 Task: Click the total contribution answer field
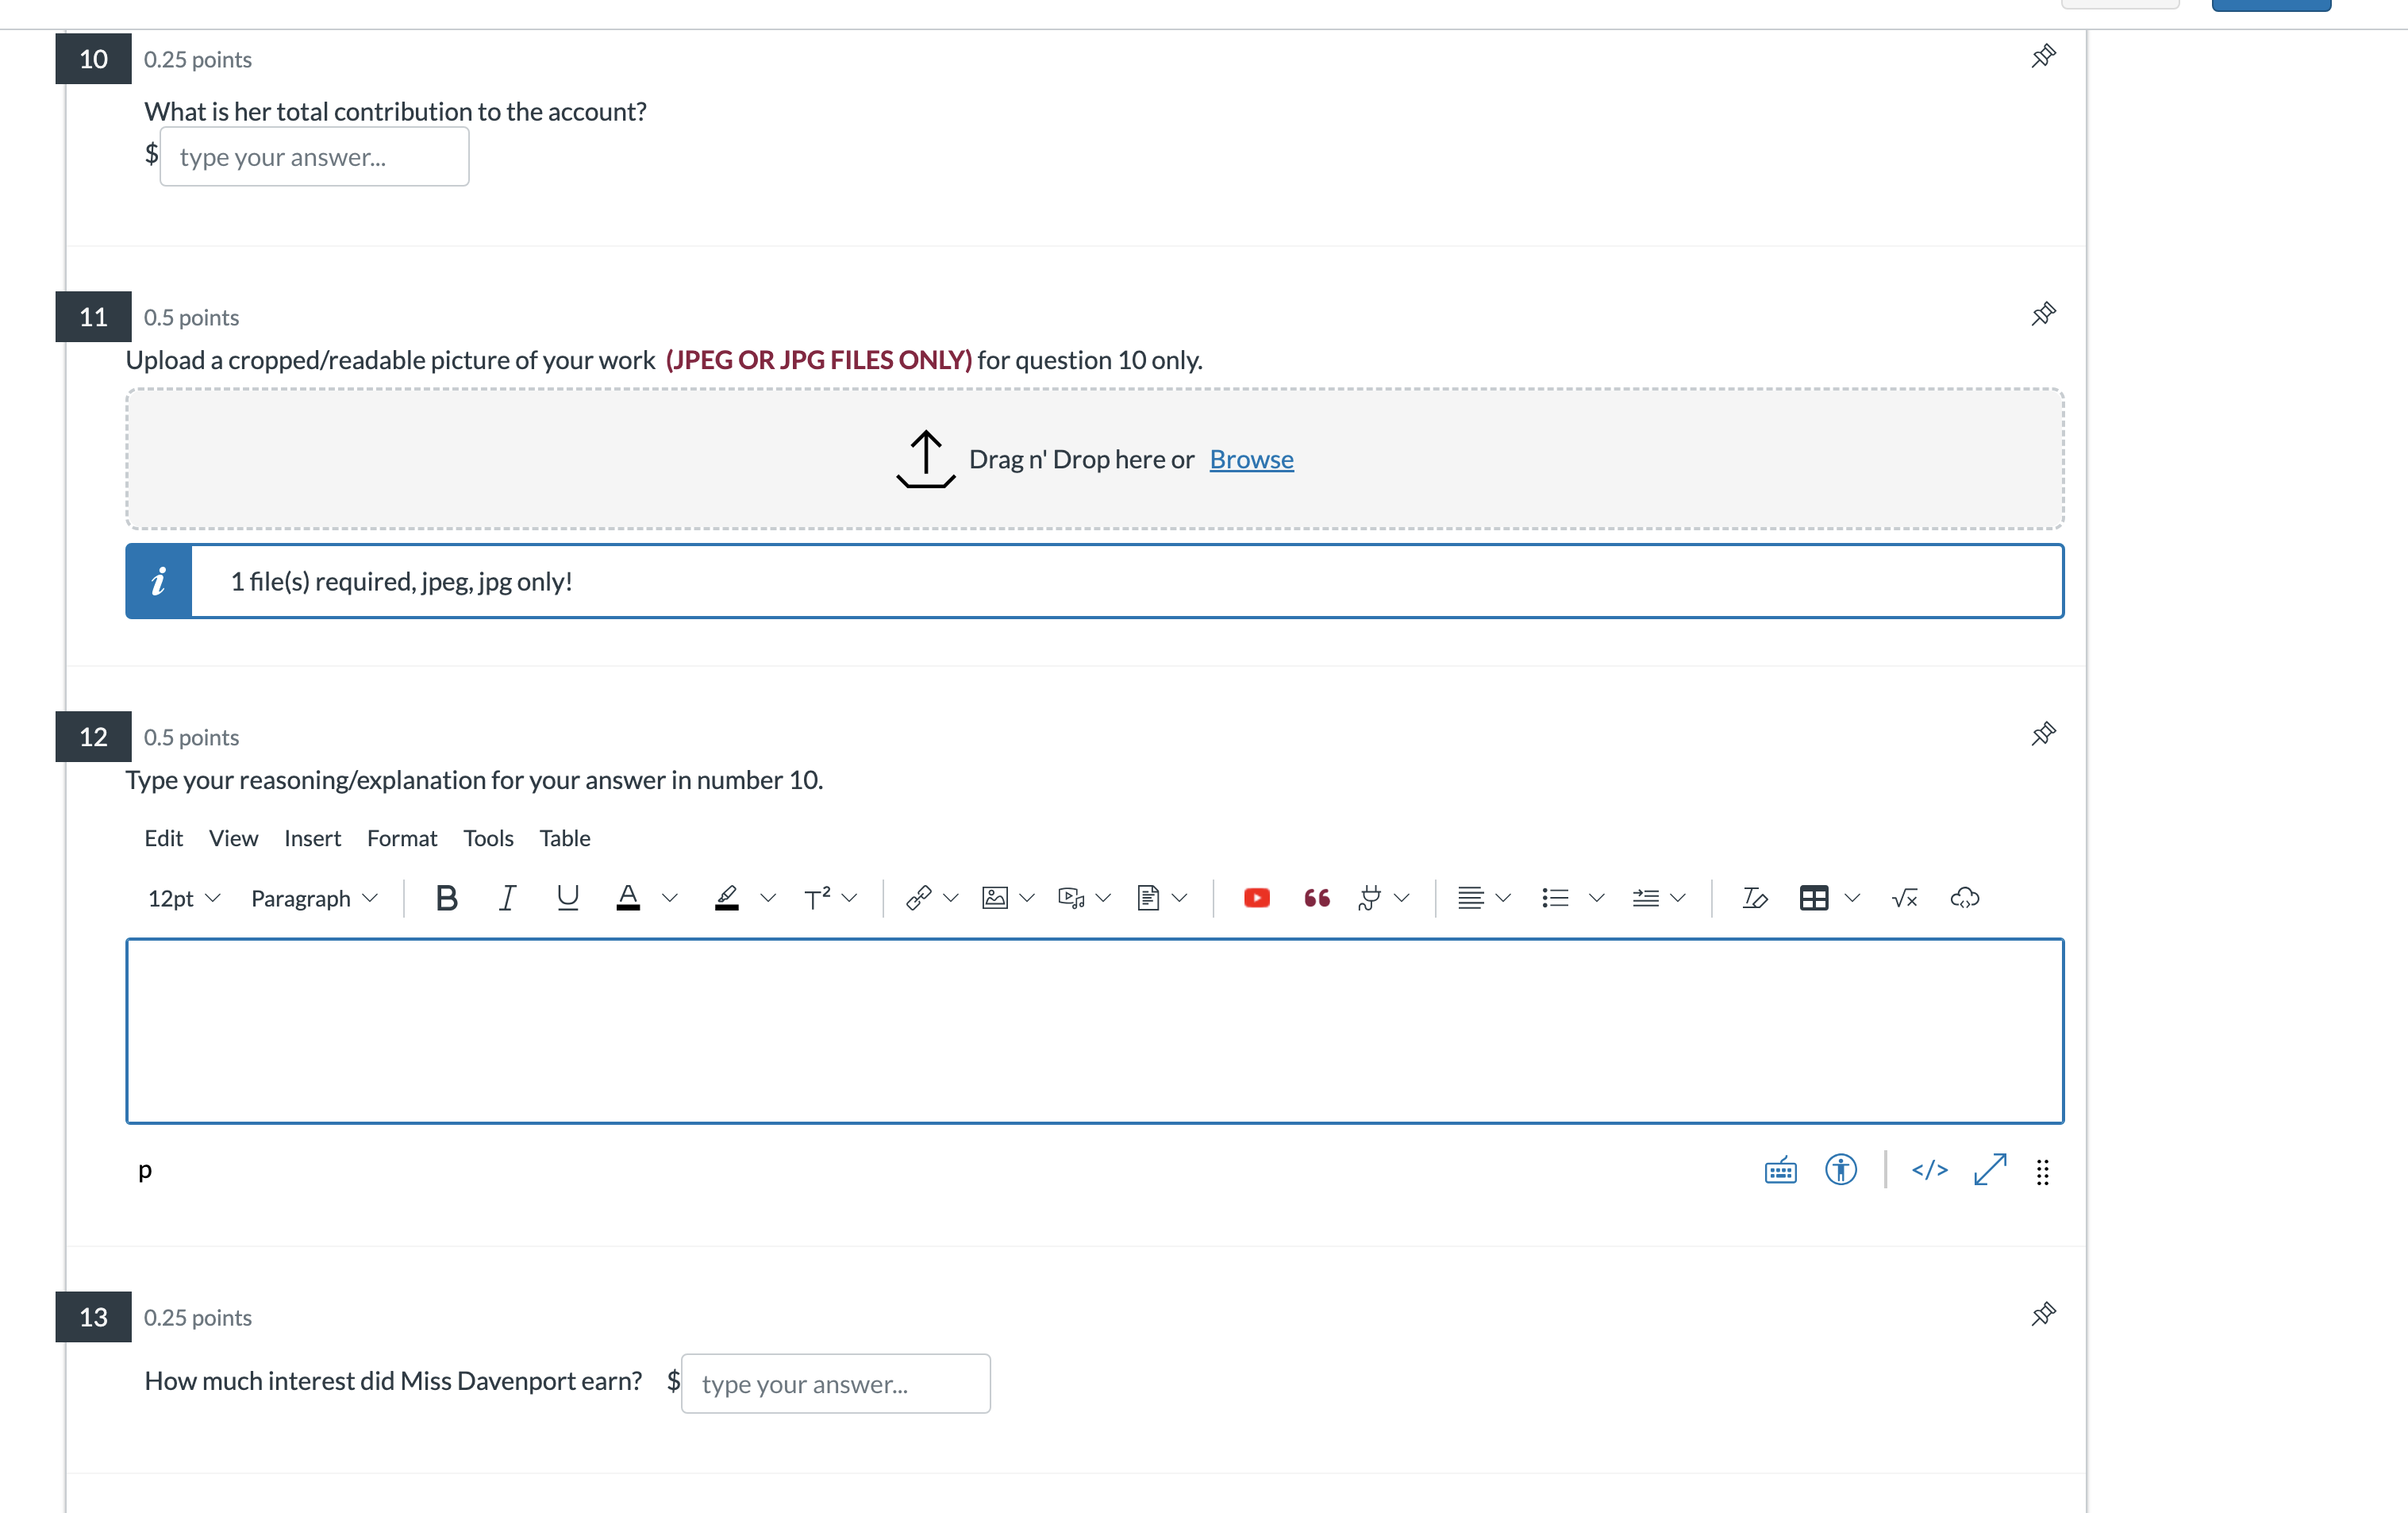pos(314,157)
